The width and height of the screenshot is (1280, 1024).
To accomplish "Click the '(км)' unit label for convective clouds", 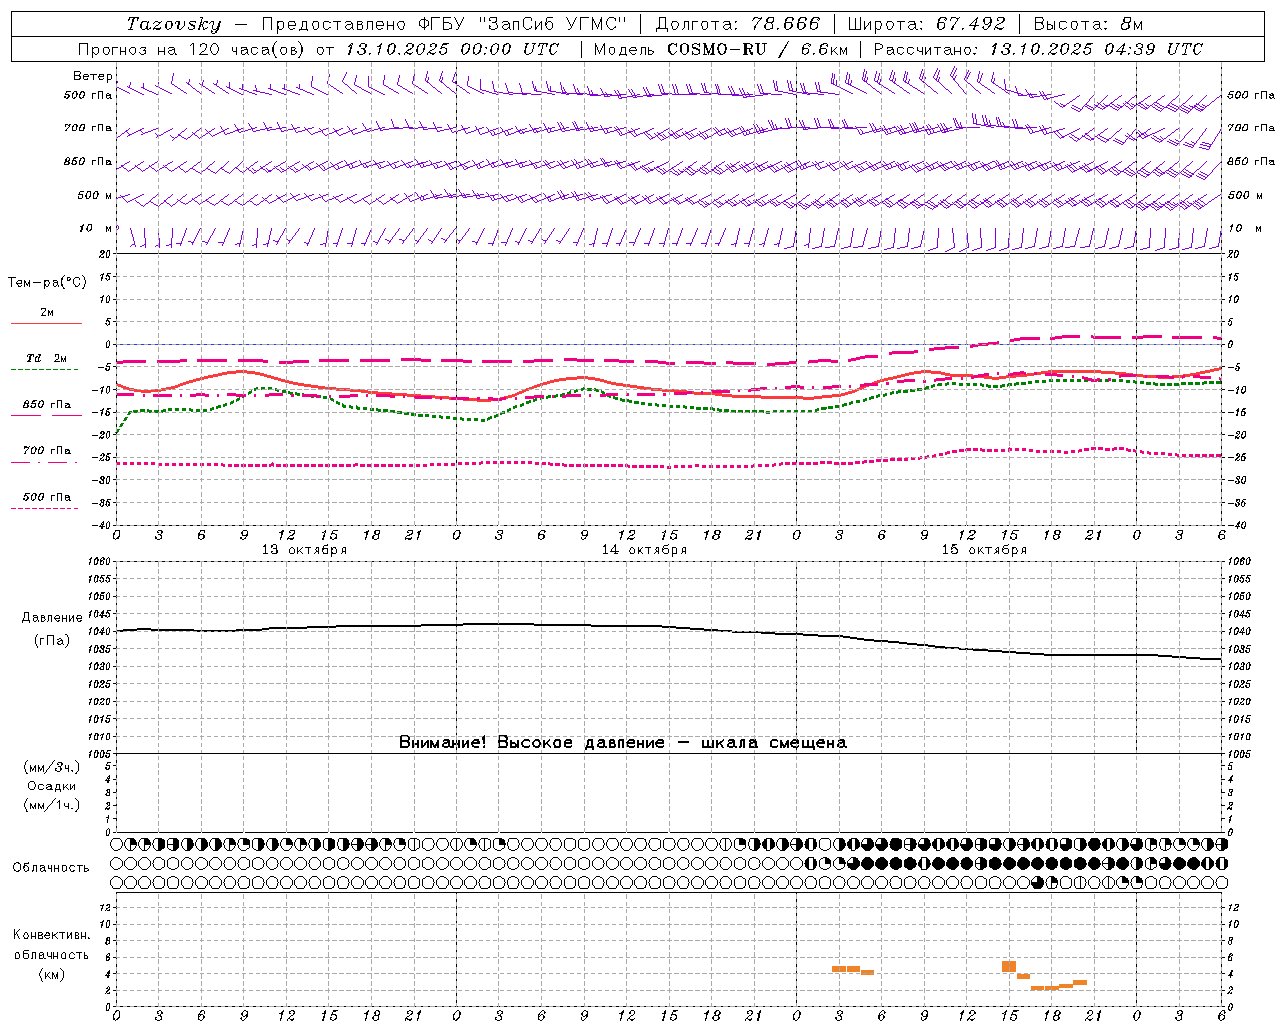I will 51,974.
